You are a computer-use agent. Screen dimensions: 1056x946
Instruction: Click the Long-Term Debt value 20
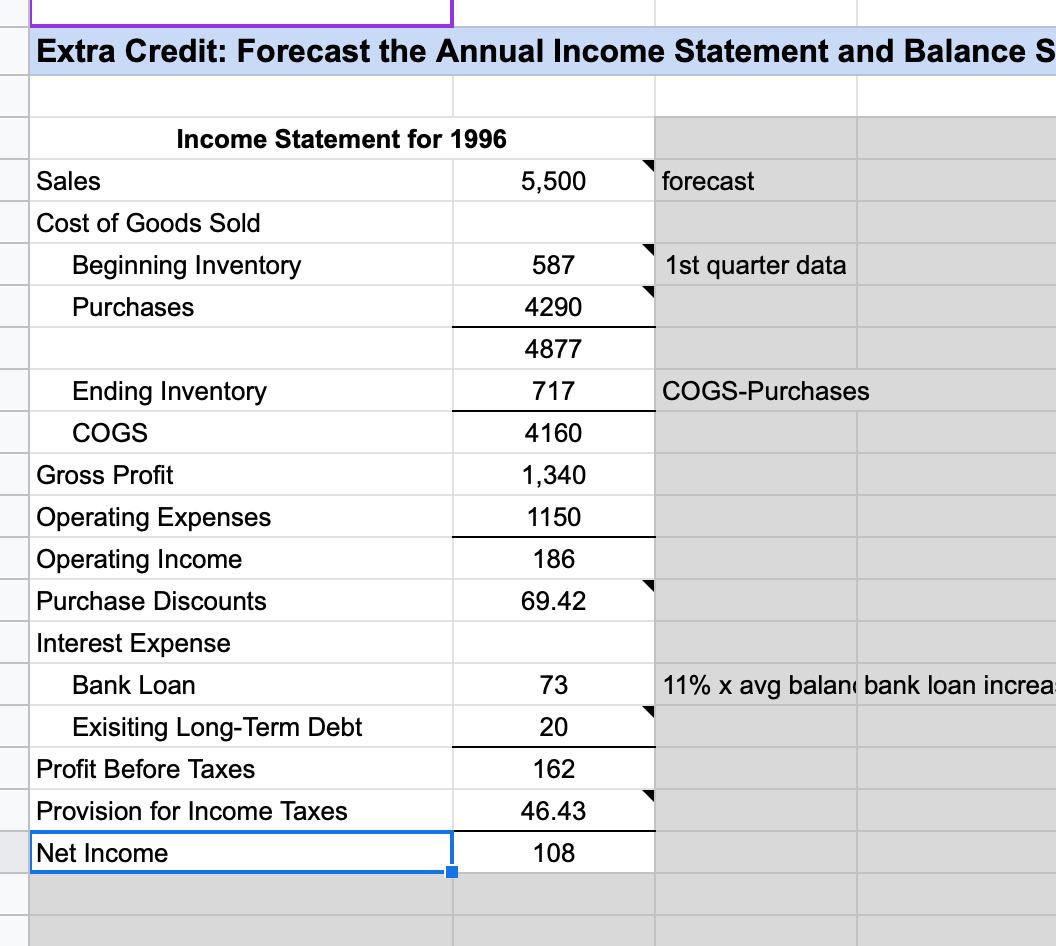click(554, 727)
